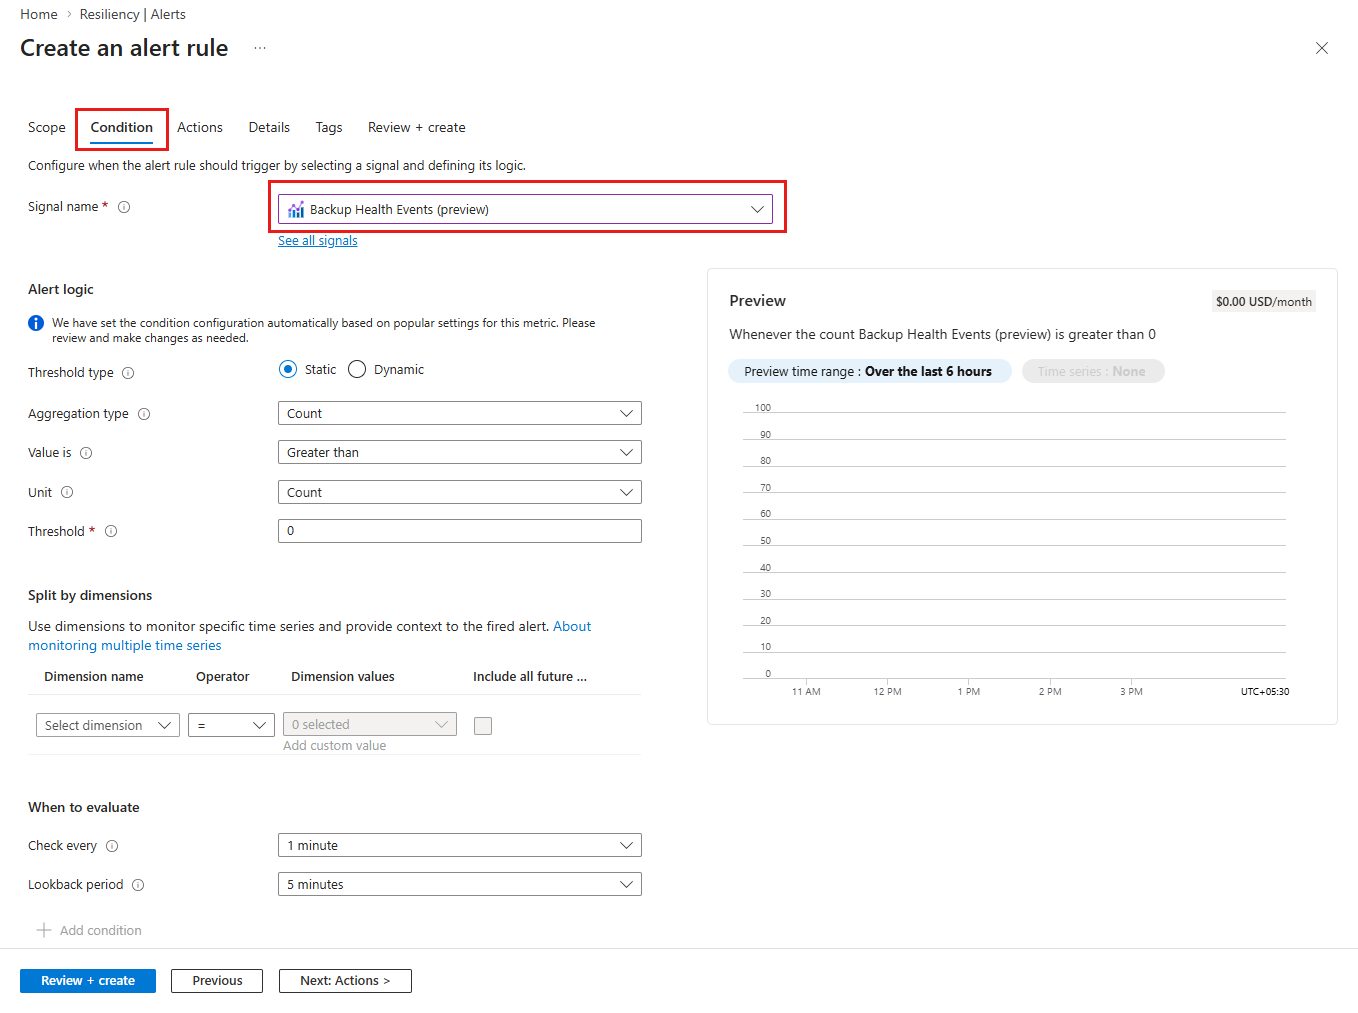
Task: Check the Include all future values box
Action: 483,726
